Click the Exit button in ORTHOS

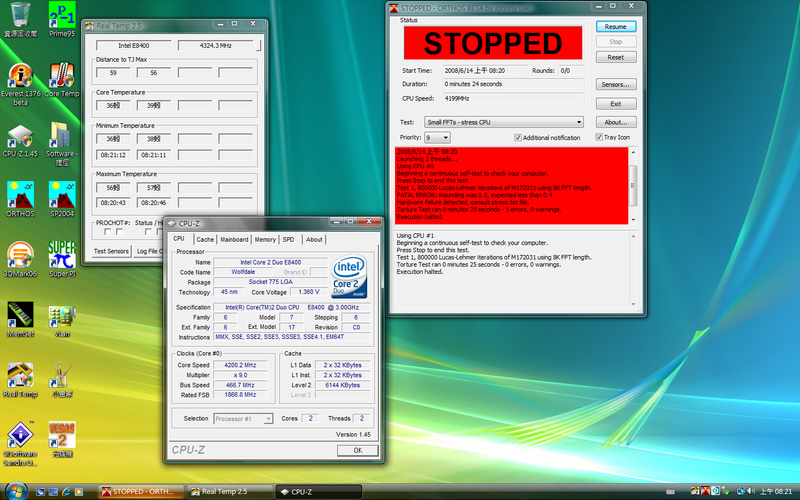[x=616, y=104]
